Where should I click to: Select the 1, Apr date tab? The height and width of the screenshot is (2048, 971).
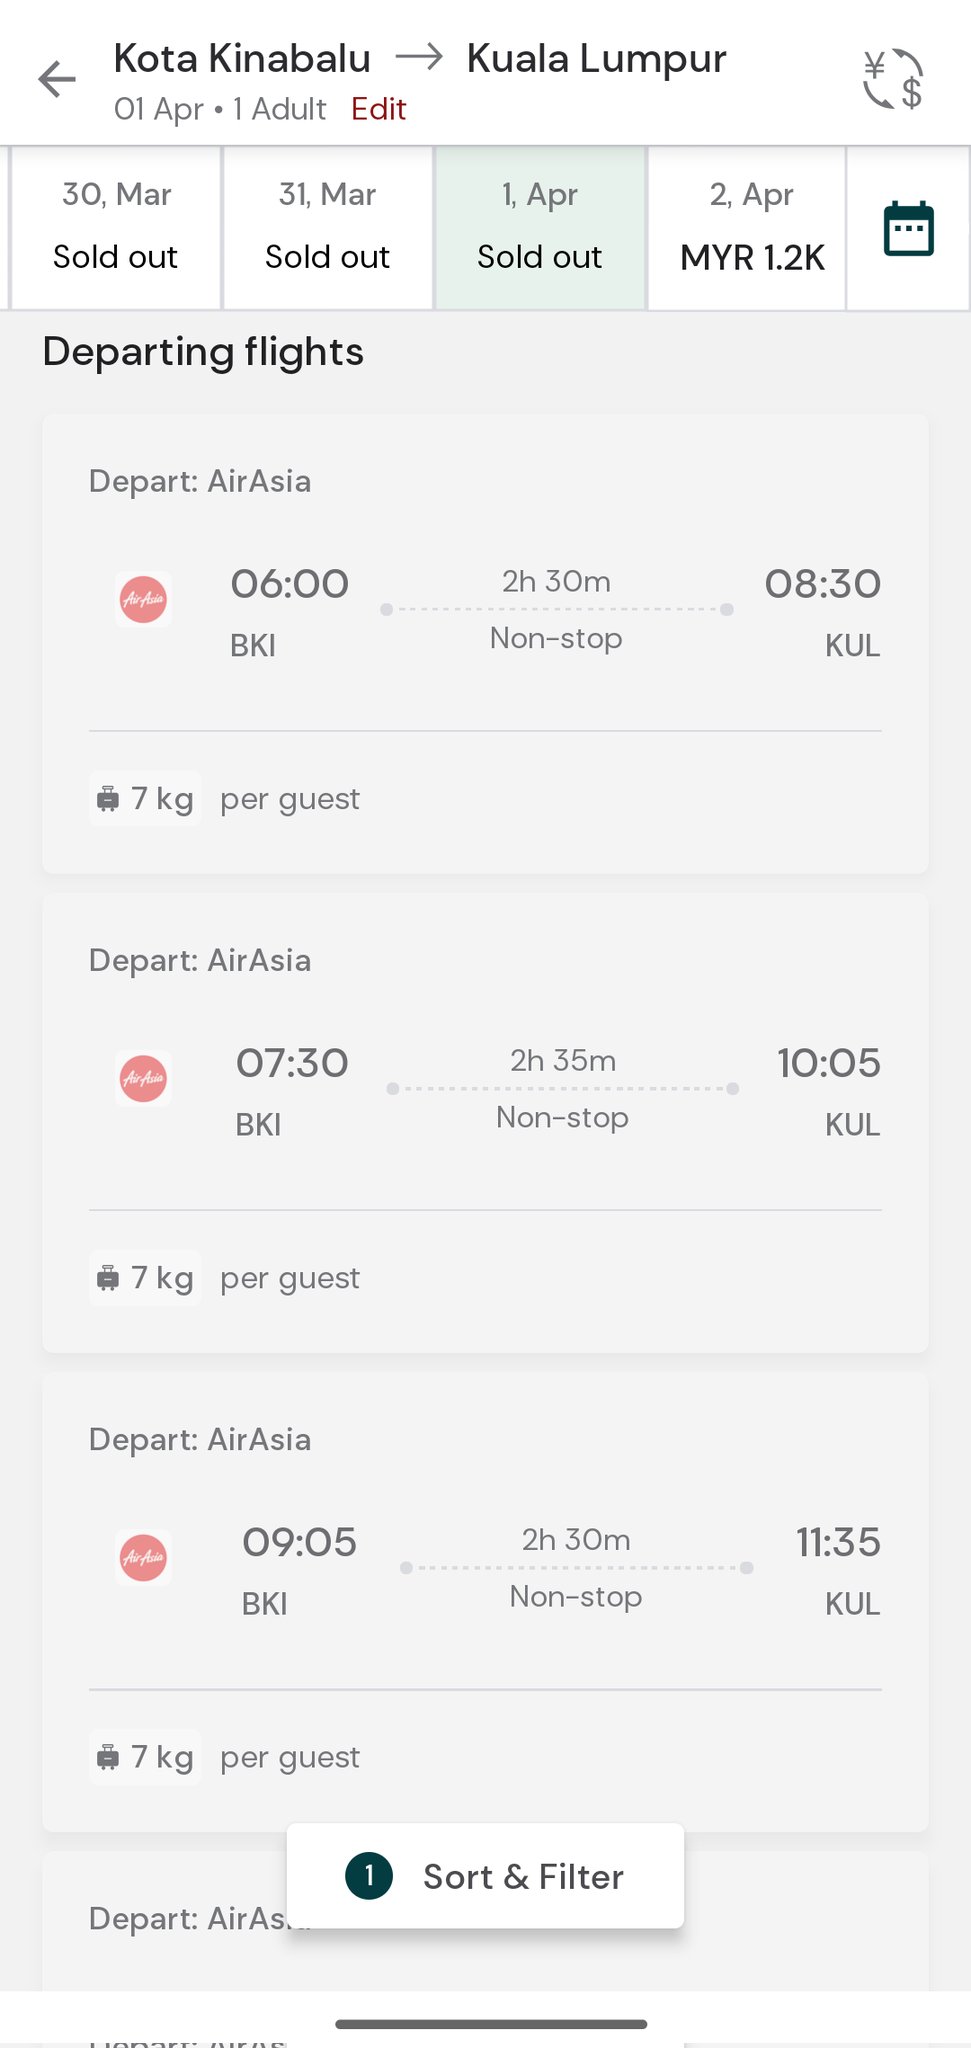pos(540,227)
